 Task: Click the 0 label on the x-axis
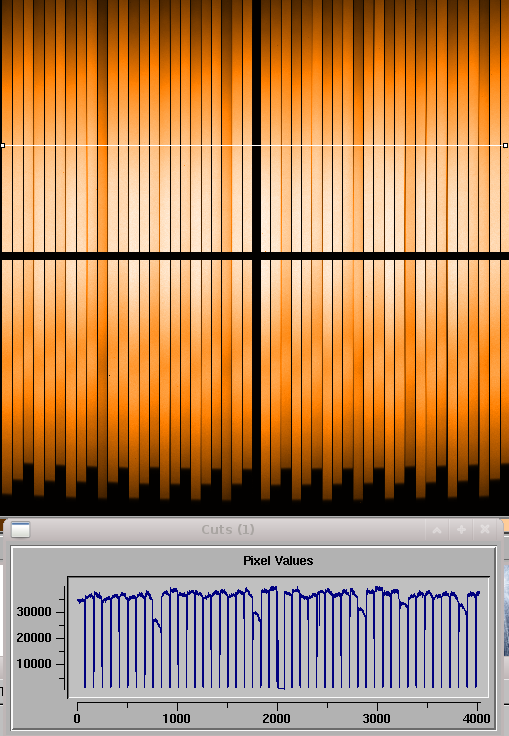(x=77, y=719)
